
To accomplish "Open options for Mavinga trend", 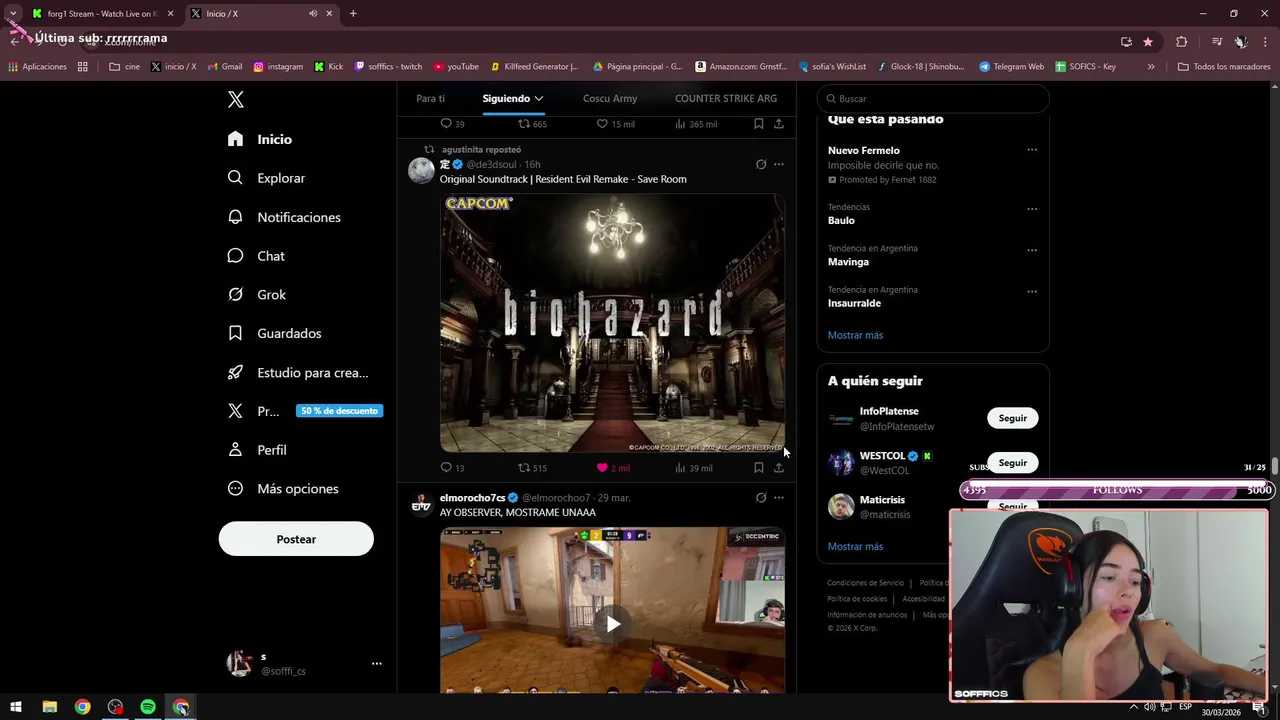I will tap(1031, 250).
